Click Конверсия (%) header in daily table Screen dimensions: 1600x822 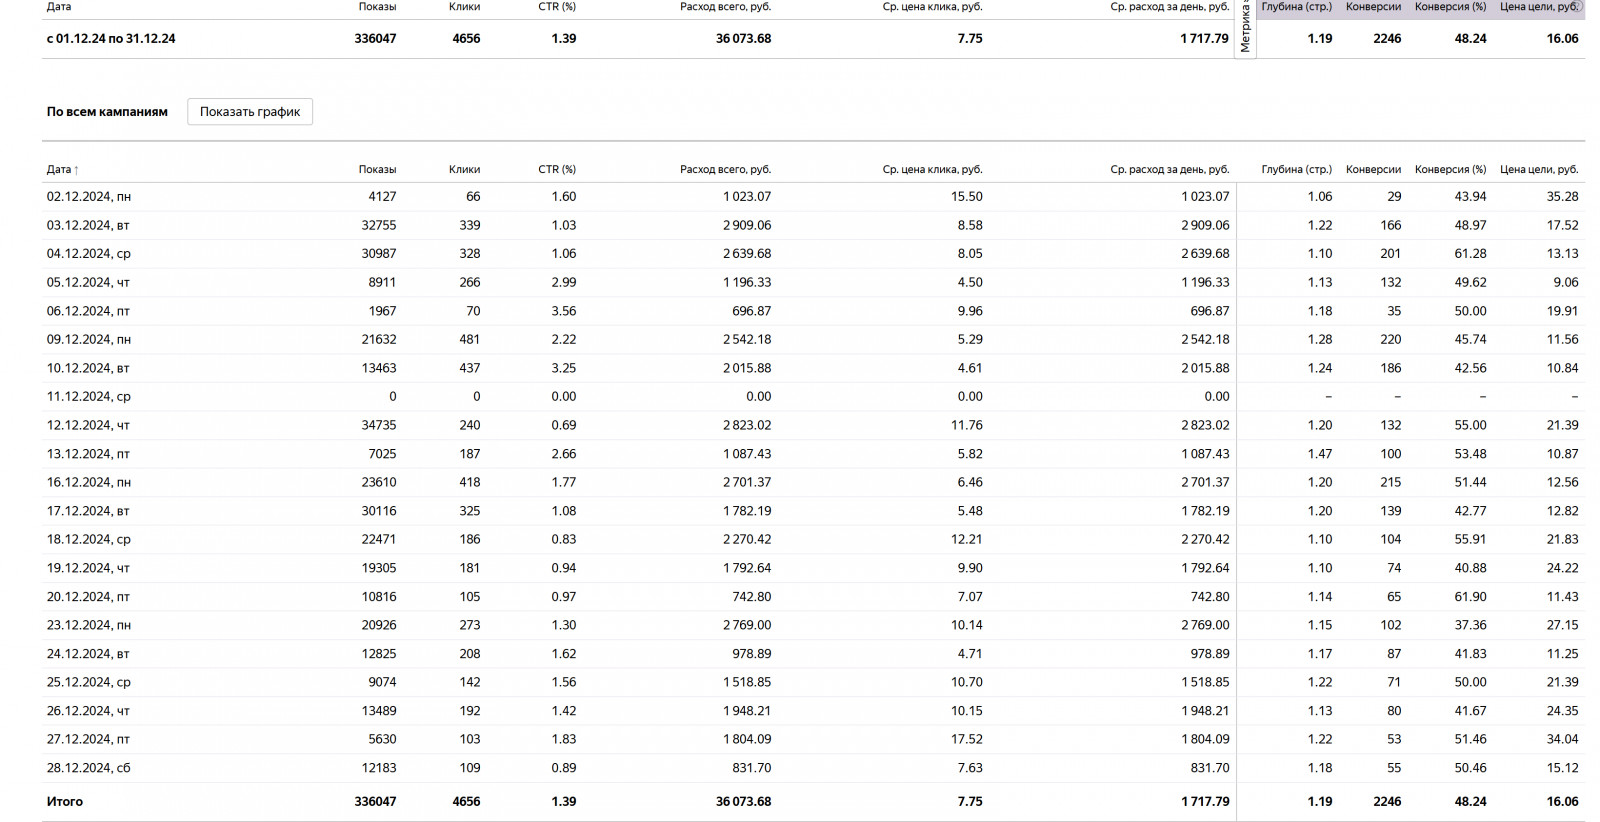[1450, 169]
